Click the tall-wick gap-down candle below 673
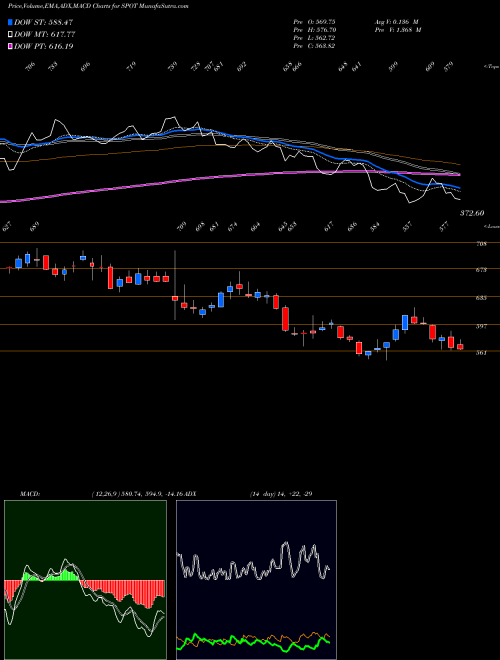Screen dimensions: 500x660 pyautogui.click(x=175, y=285)
